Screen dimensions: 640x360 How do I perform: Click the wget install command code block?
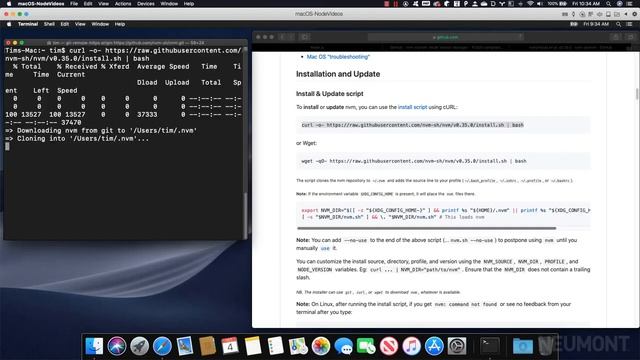[x=443, y=161]
